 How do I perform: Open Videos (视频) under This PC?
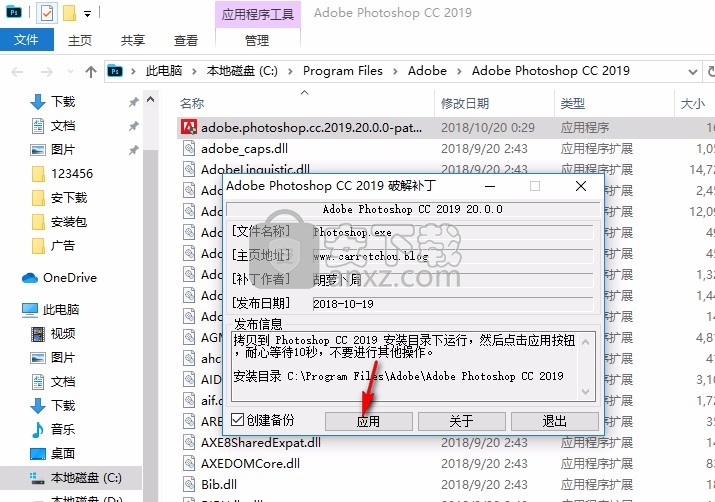pyautogui.click(x=63, y=333)
